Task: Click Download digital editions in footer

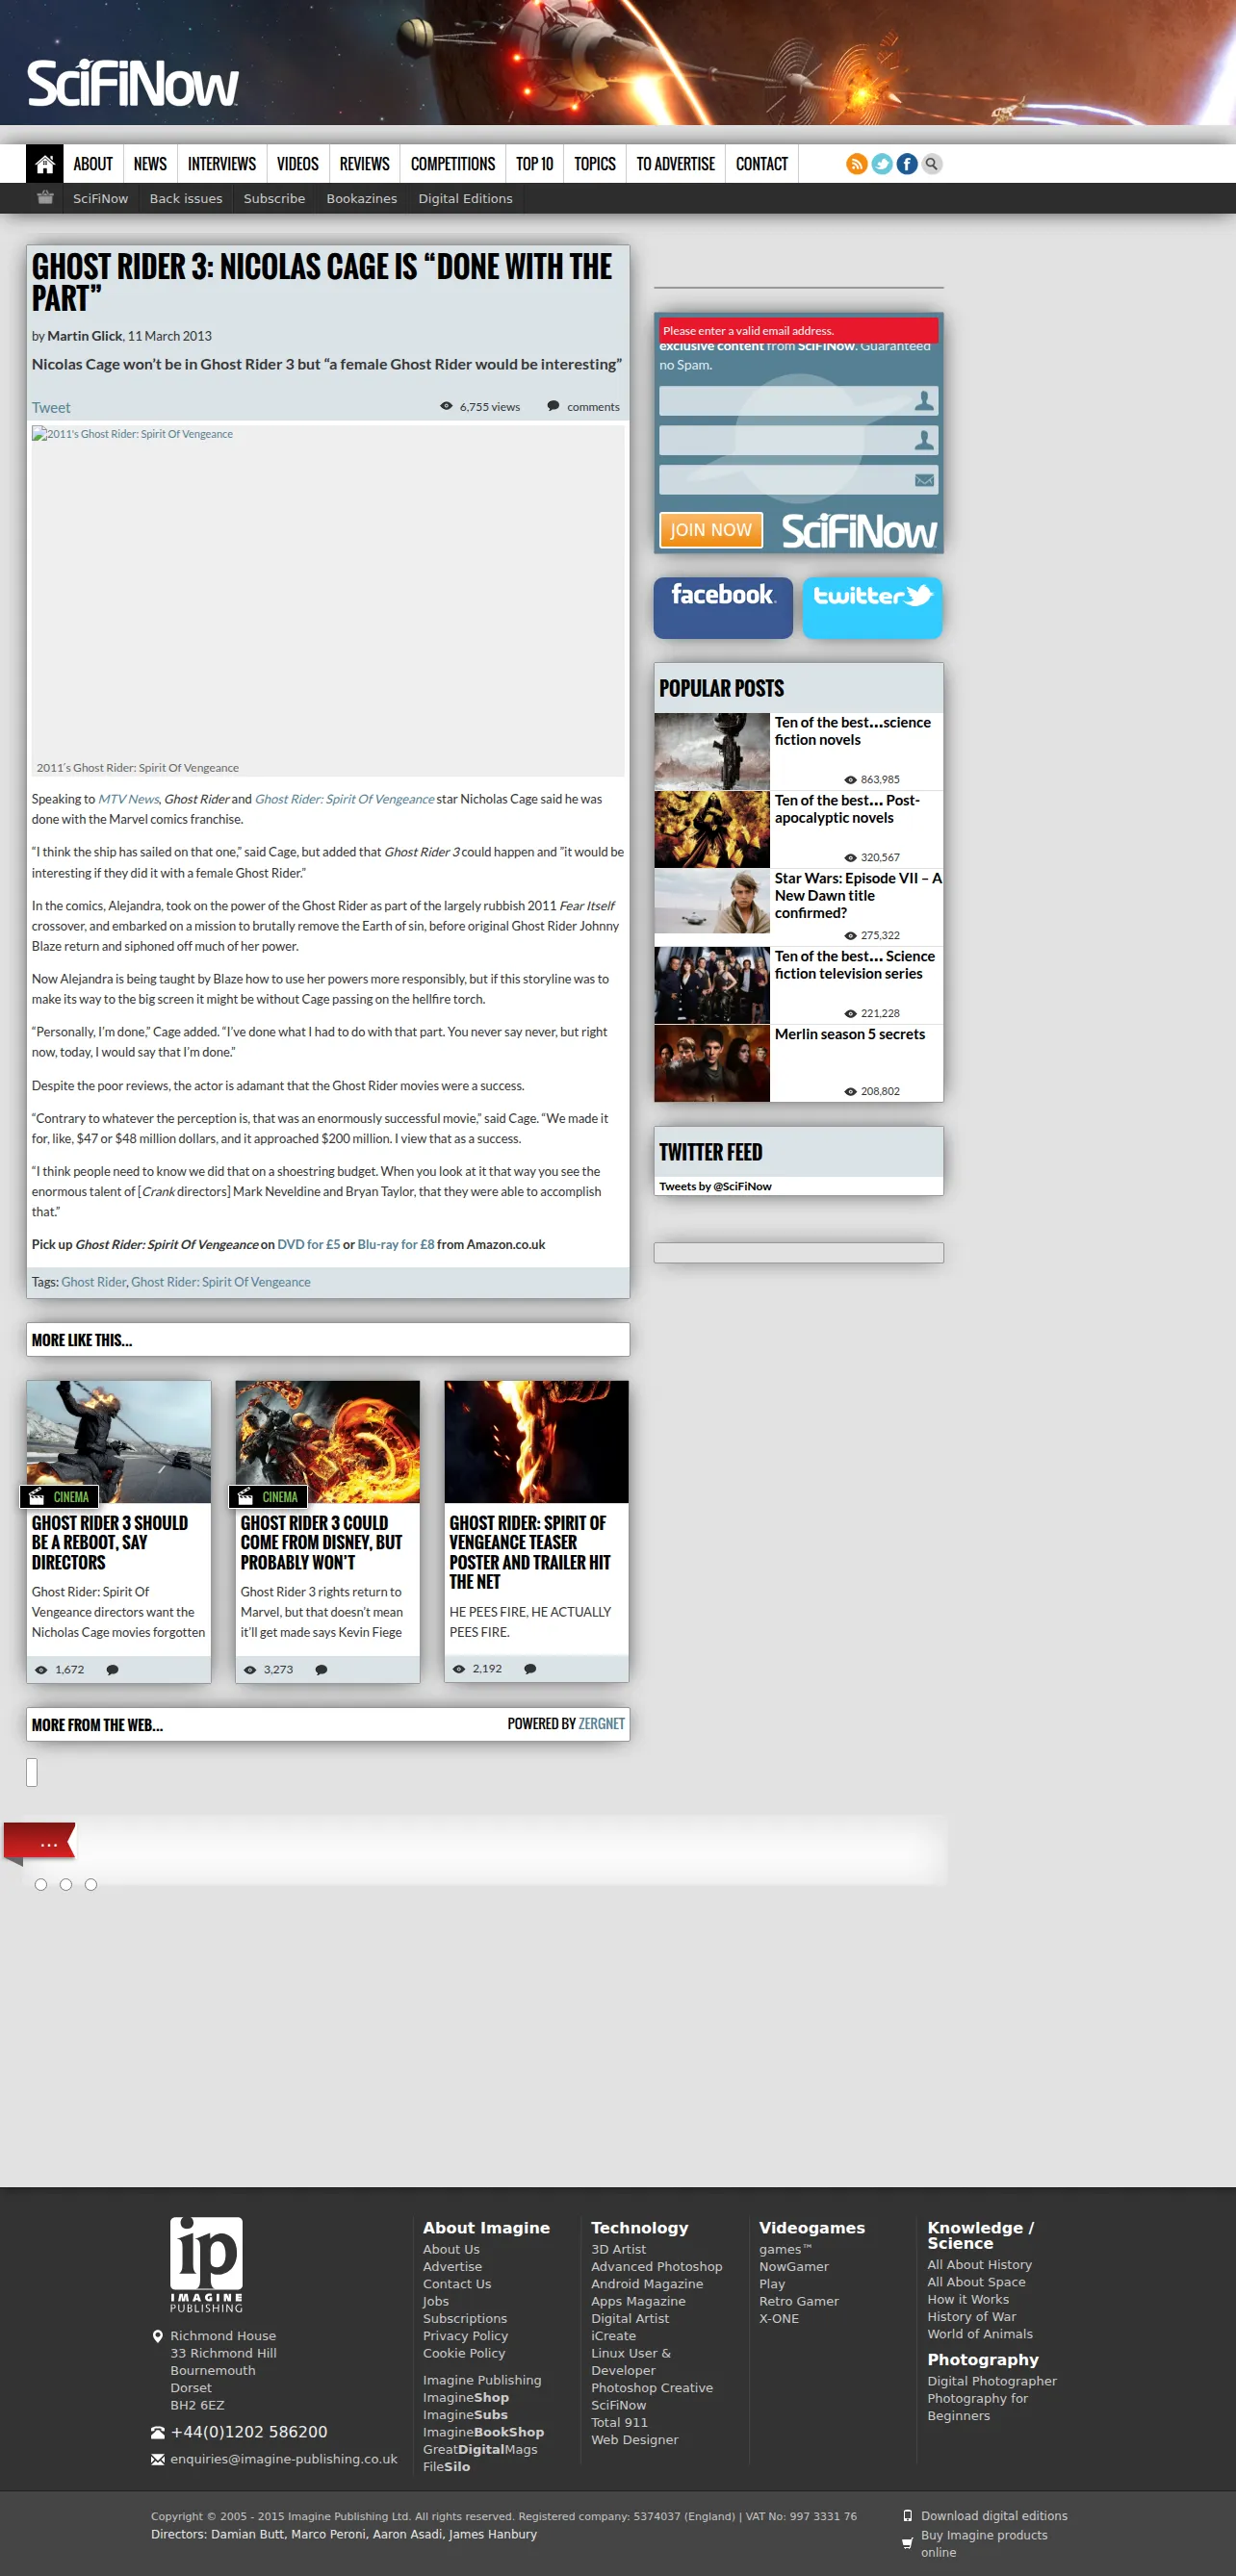Action: click(994, 2516)
